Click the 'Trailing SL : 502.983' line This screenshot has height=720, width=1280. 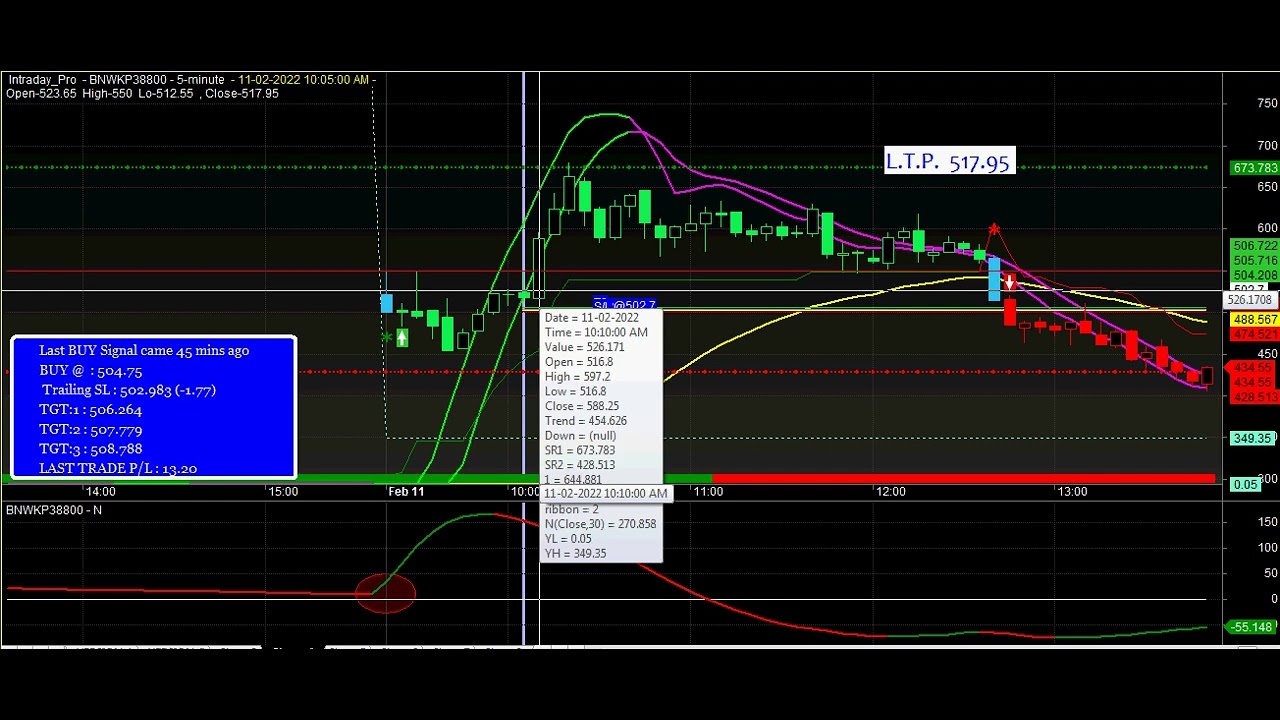click(128, 390)
